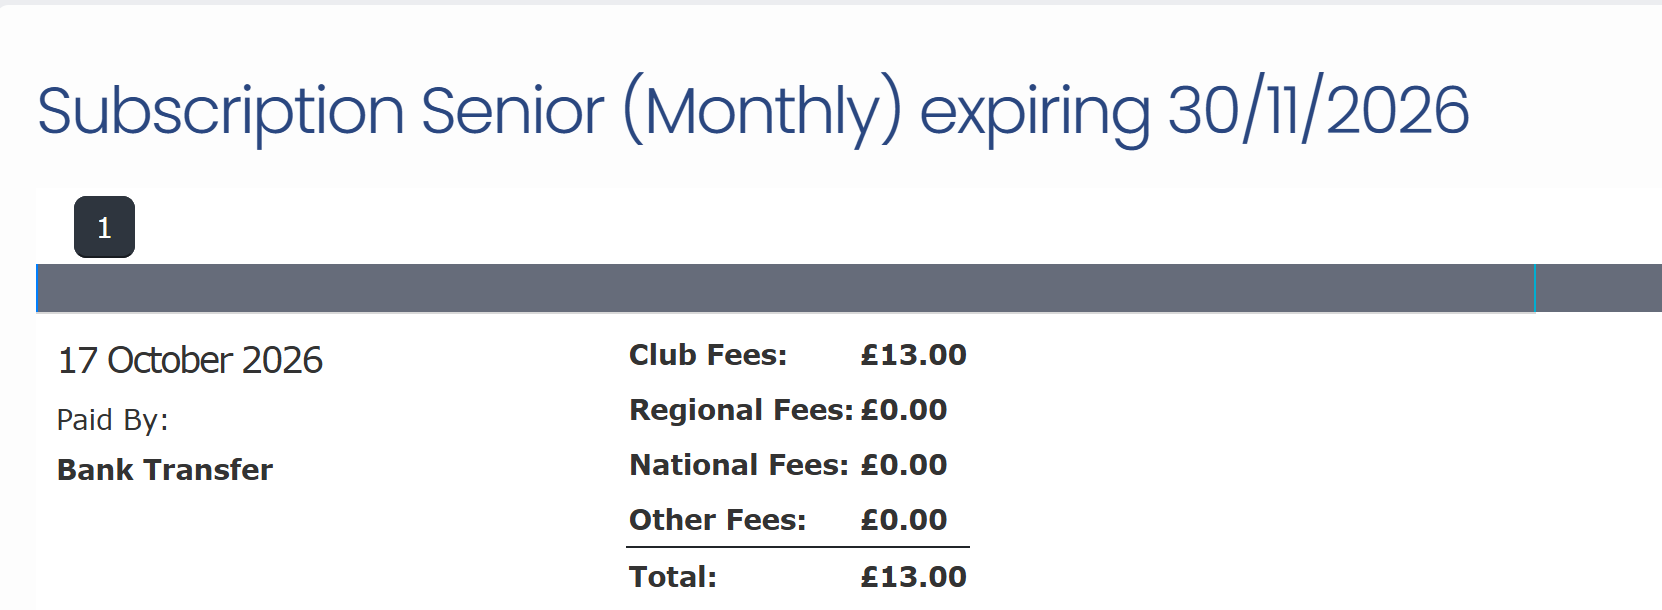Click the Regional Fees: label
1662x610 pixels.
(741, 410)
